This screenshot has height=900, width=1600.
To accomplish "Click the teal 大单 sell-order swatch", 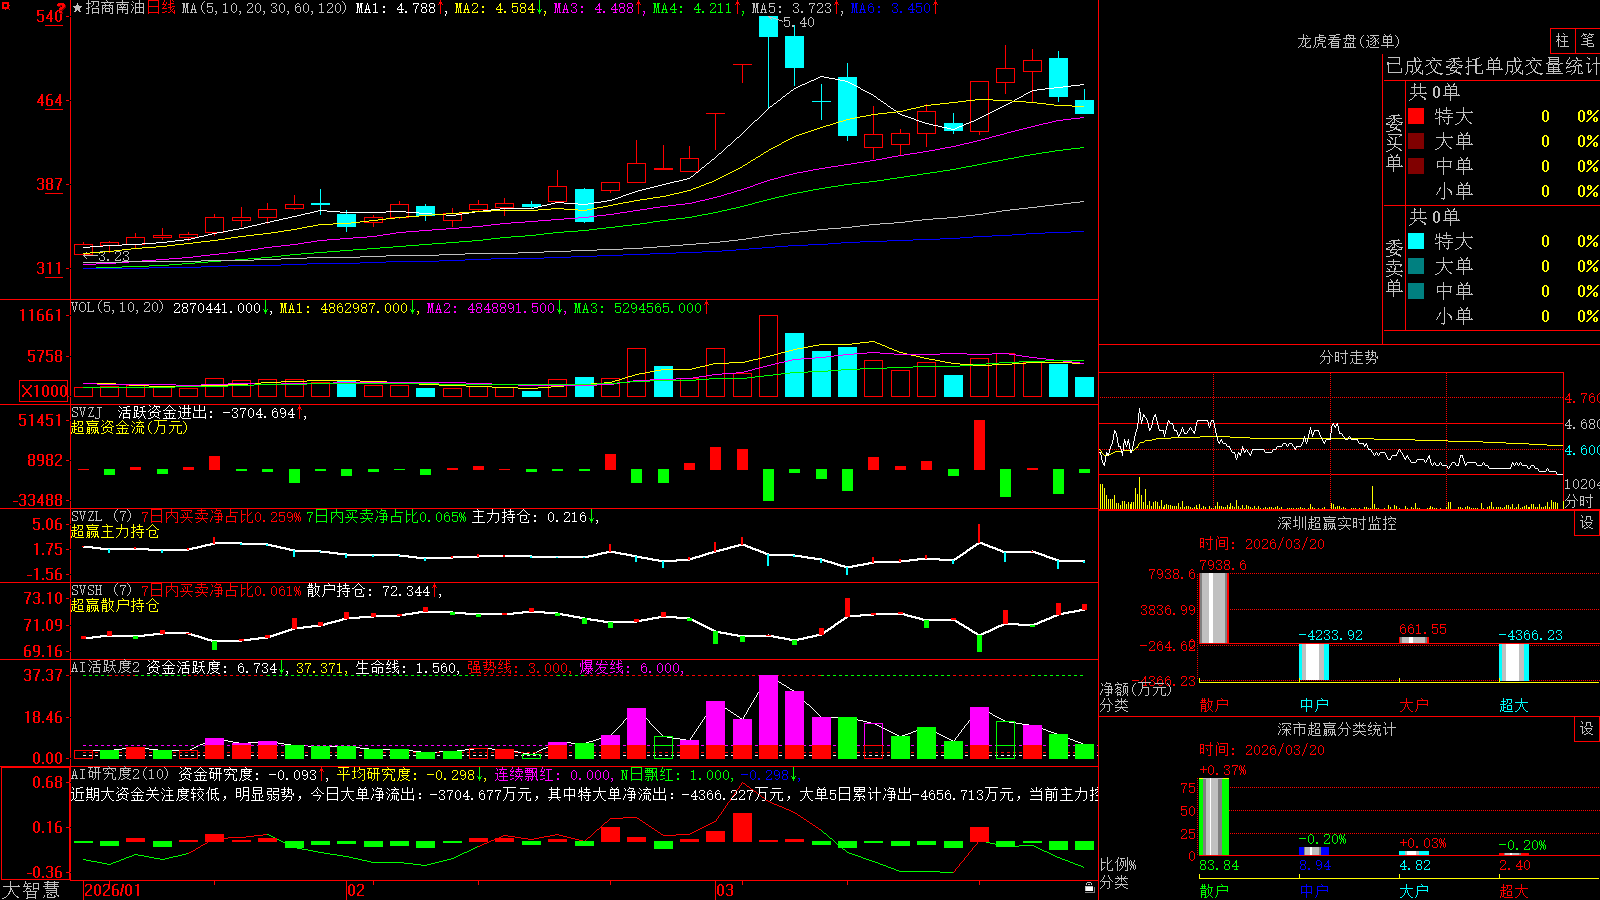I will click(1416, 266).
